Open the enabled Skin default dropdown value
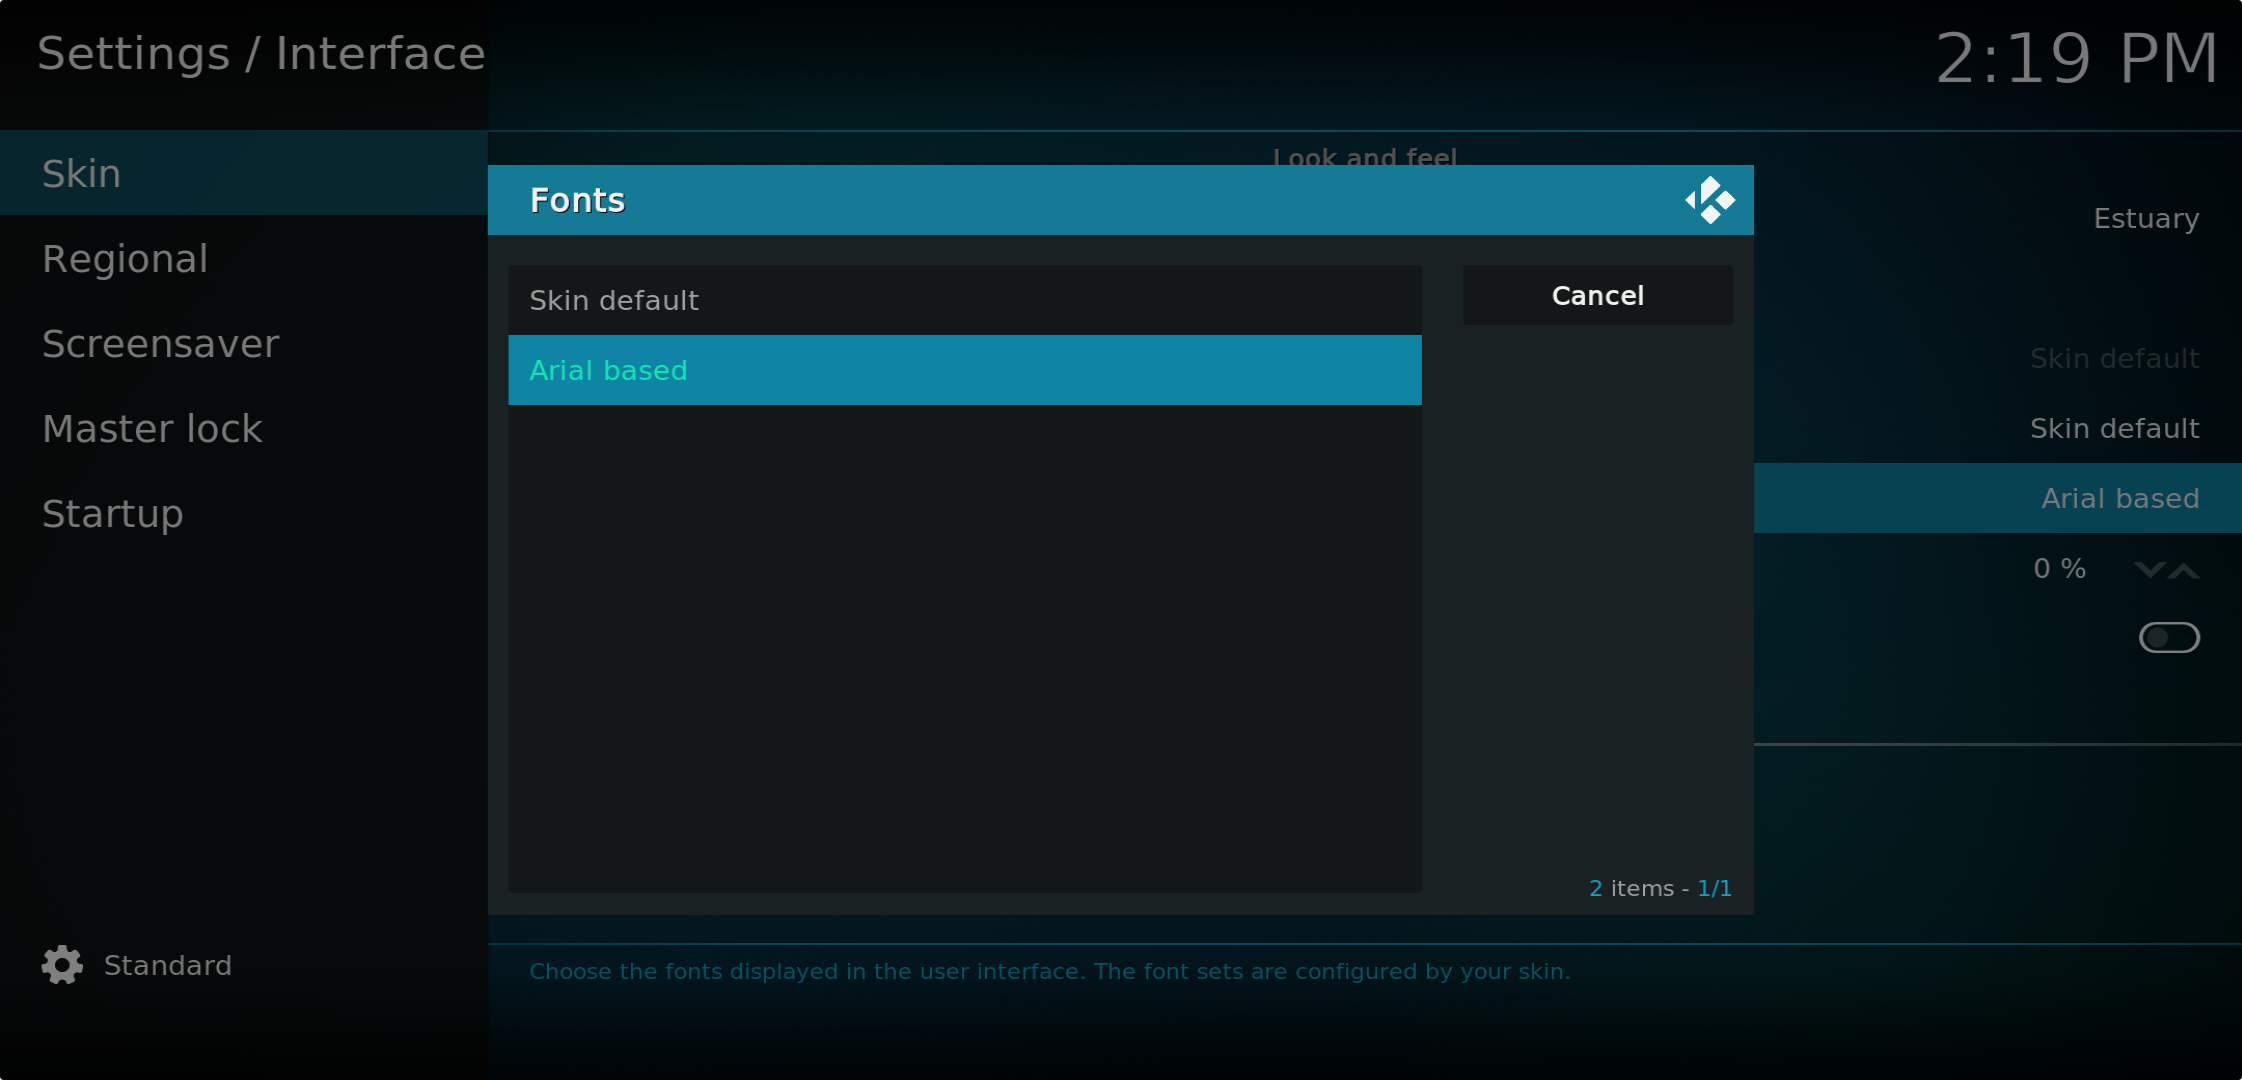The height and width of the screenshot is (1080, 2242). point(2114,429)
